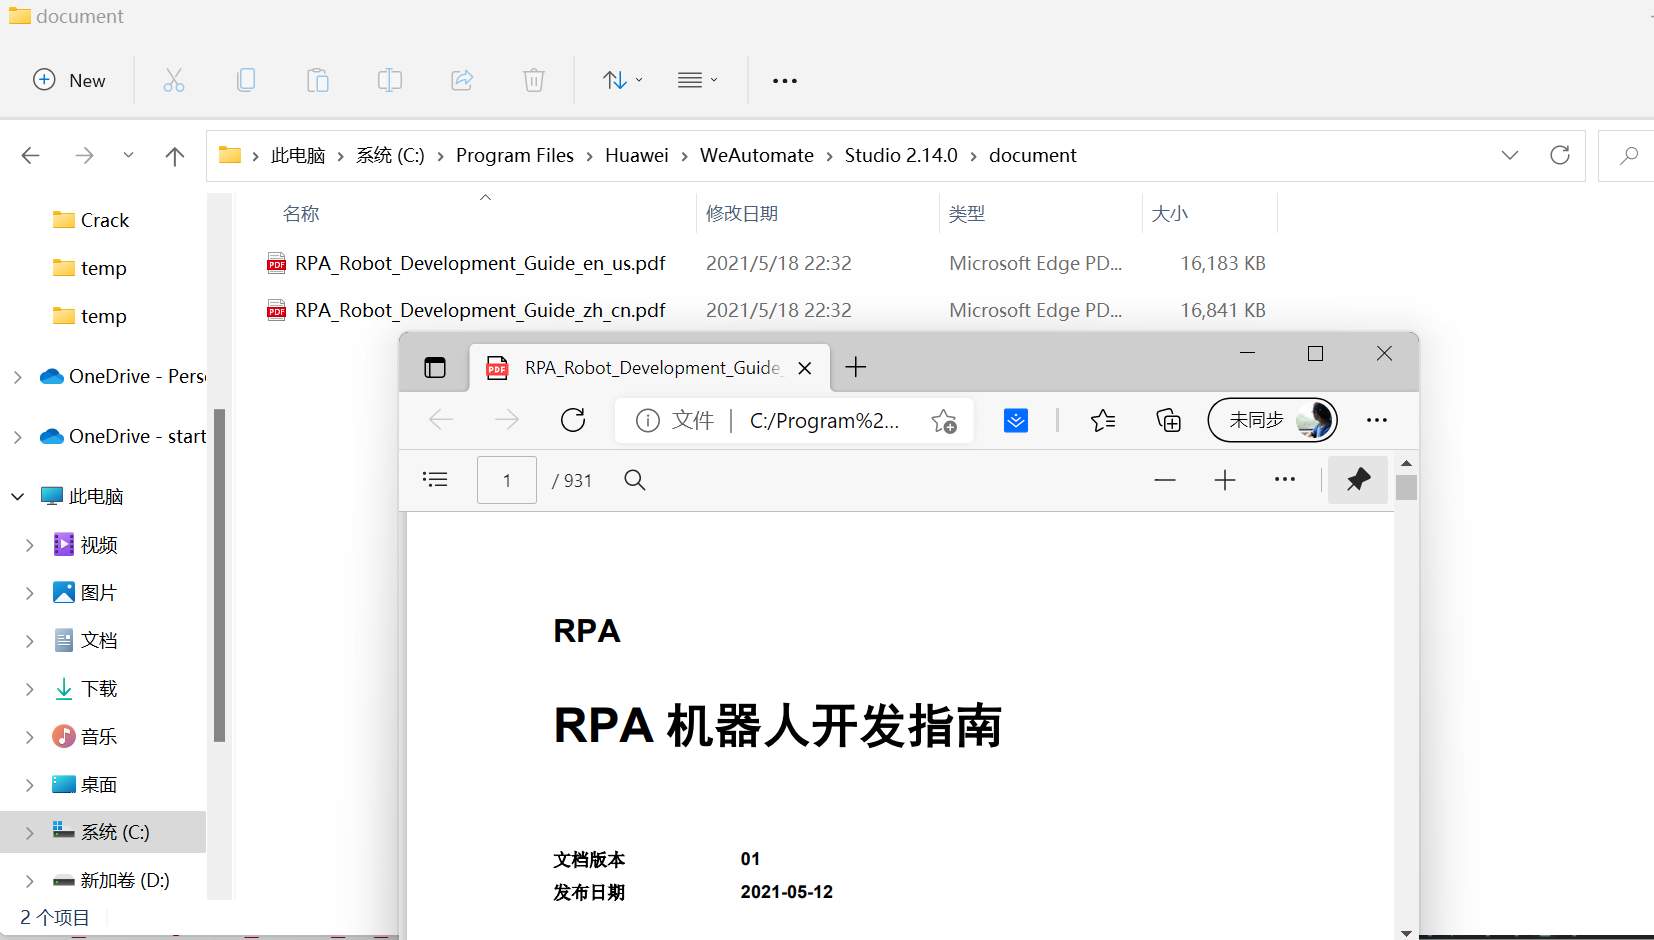Click the New button in File Explorer
1654x940 pixels.
pos(69,80)
